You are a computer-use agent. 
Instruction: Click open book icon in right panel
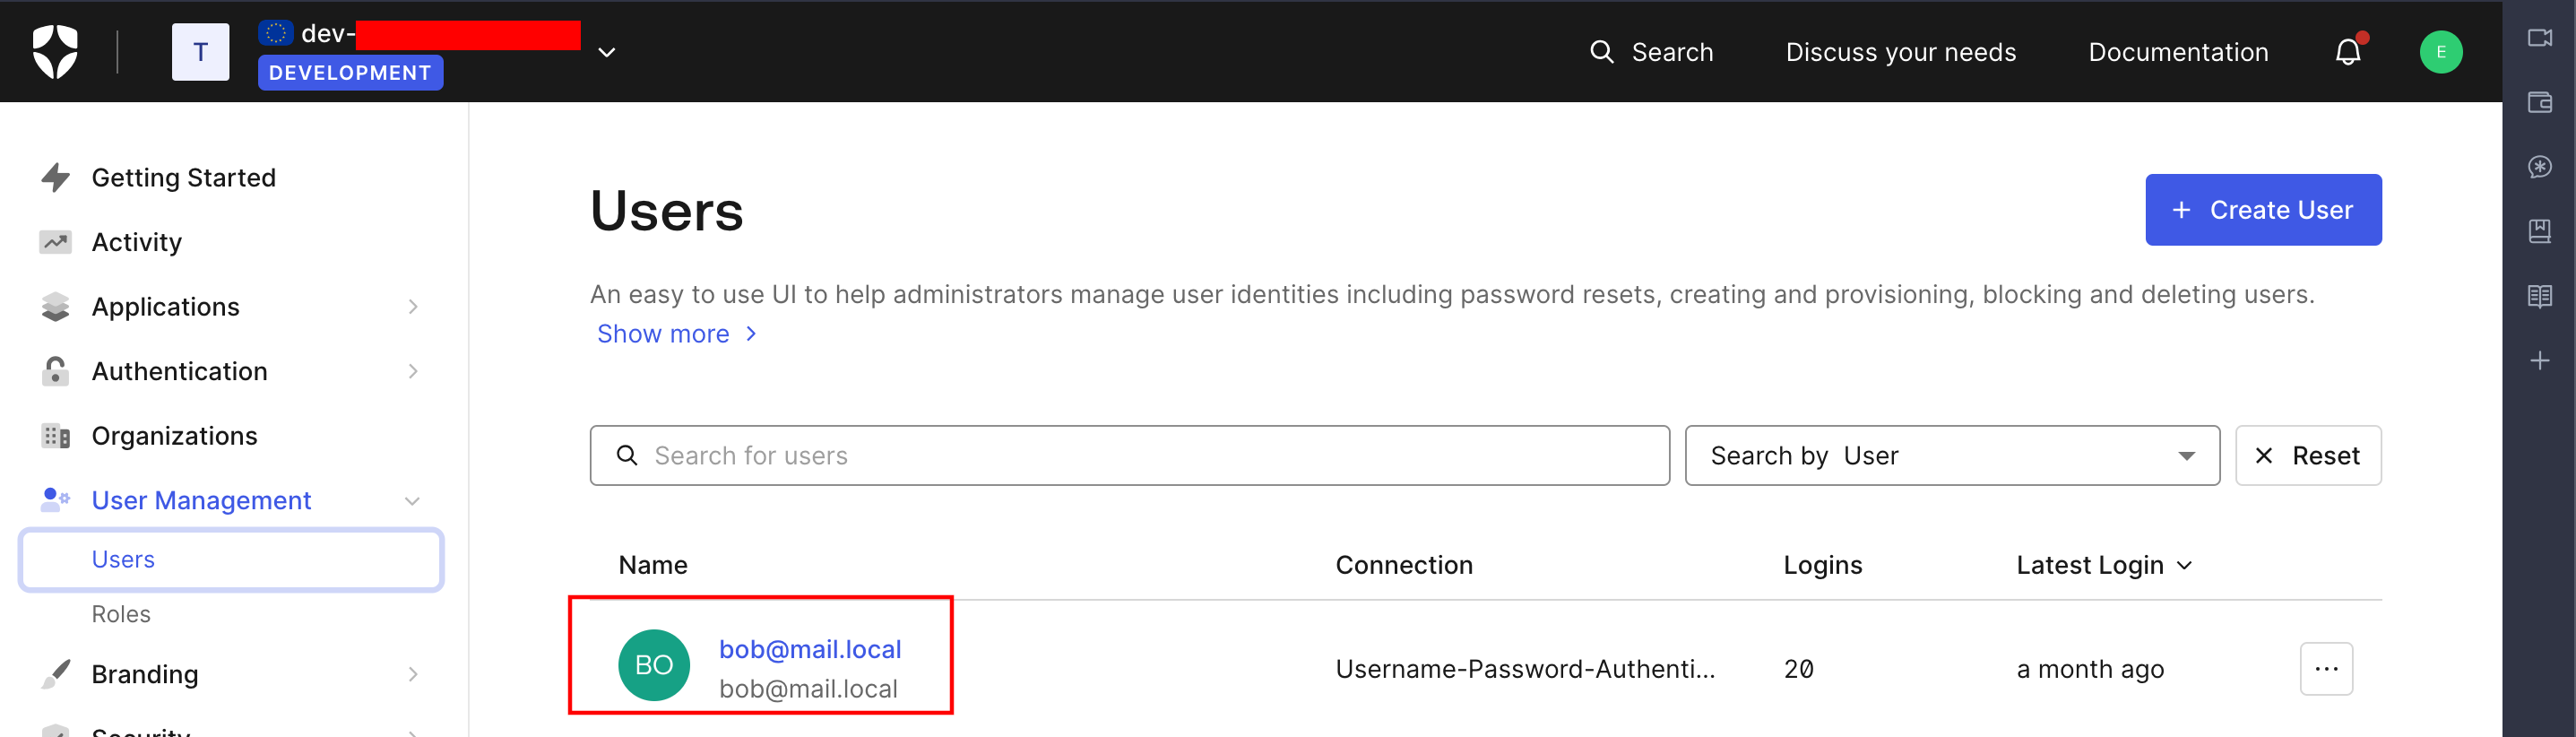coord(2539,296)
